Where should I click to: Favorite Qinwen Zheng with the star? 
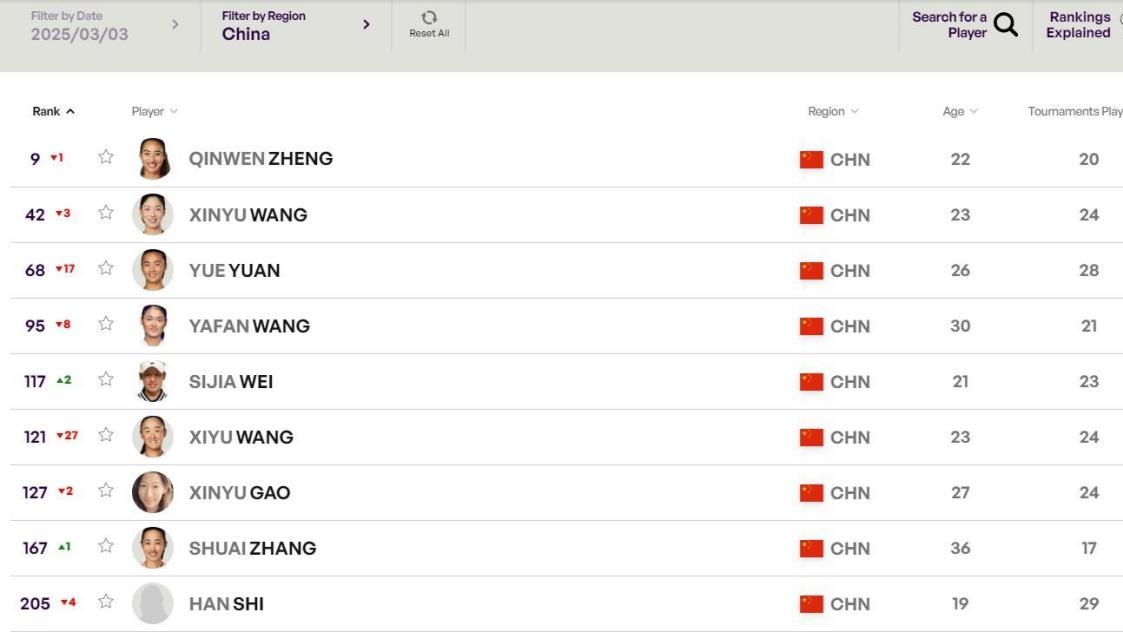(106, 157)
